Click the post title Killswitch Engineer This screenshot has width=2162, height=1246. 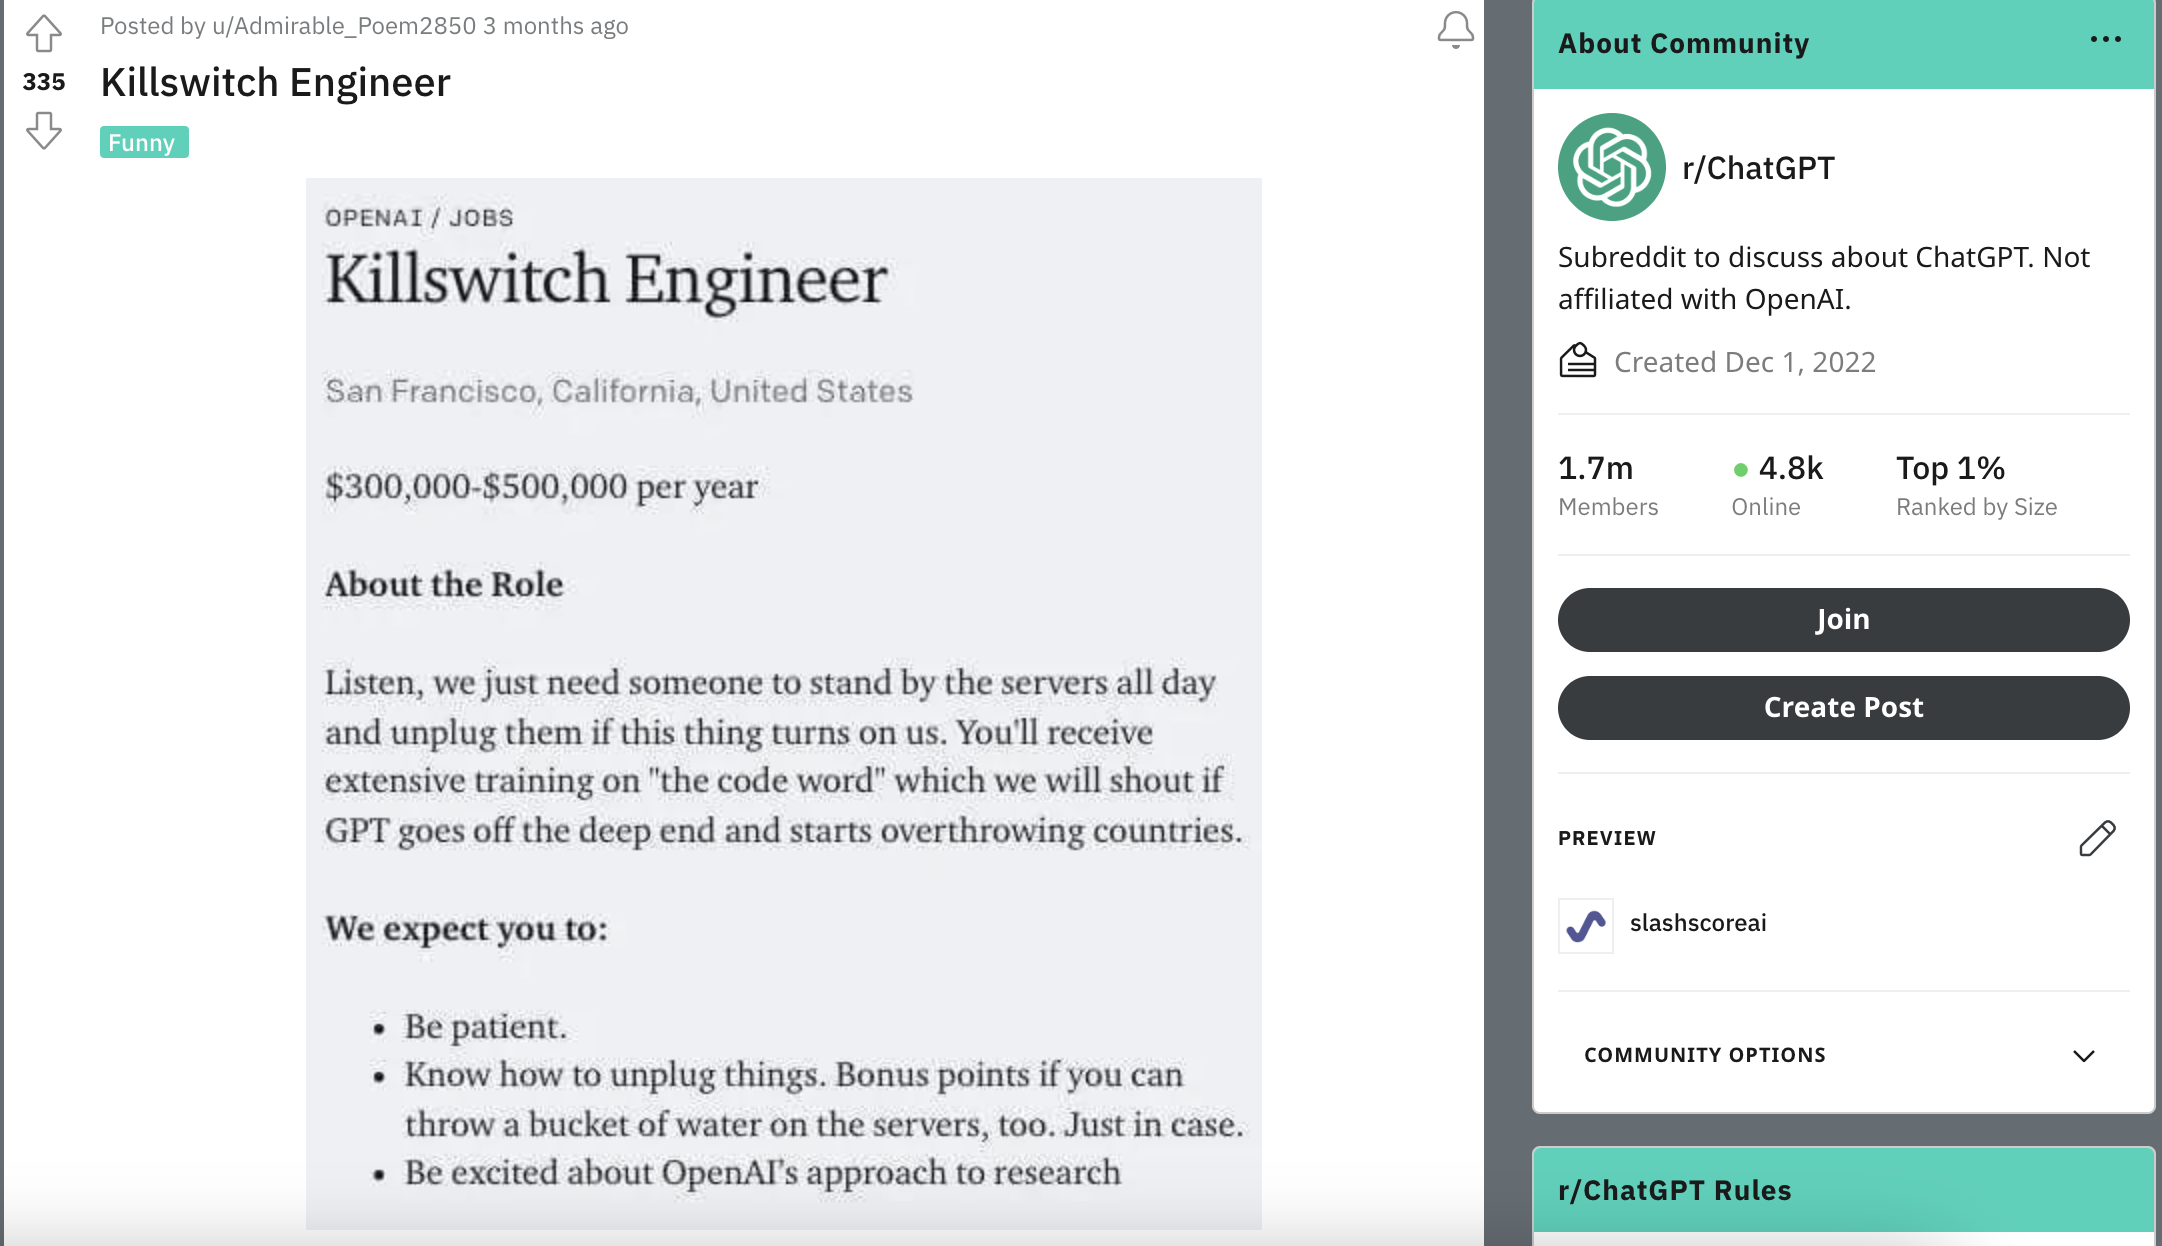click(275, 82)
